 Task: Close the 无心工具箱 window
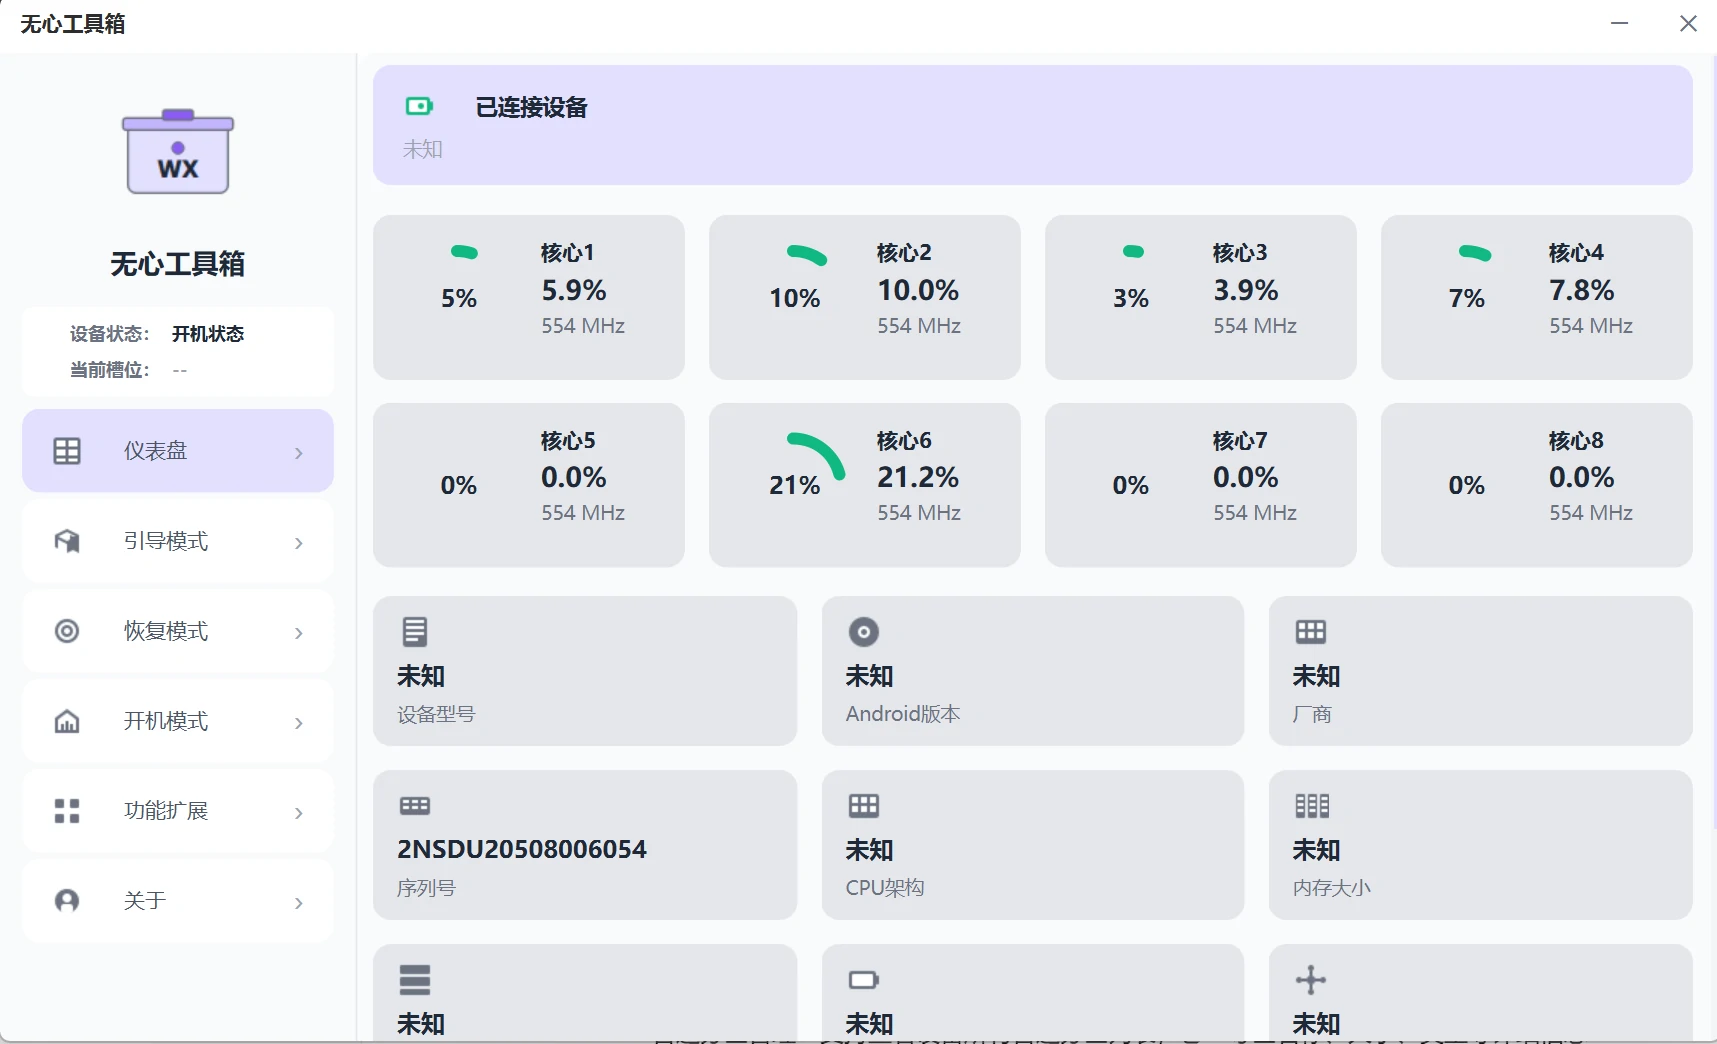tap(1688, 23)
